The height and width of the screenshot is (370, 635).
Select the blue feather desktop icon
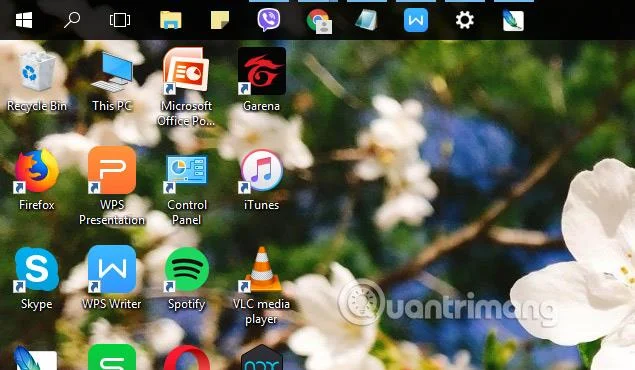click(x=36, y=358)
